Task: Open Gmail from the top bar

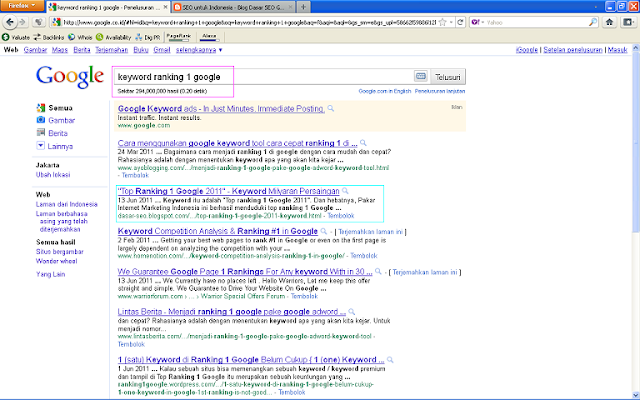Action: [162, 50]
